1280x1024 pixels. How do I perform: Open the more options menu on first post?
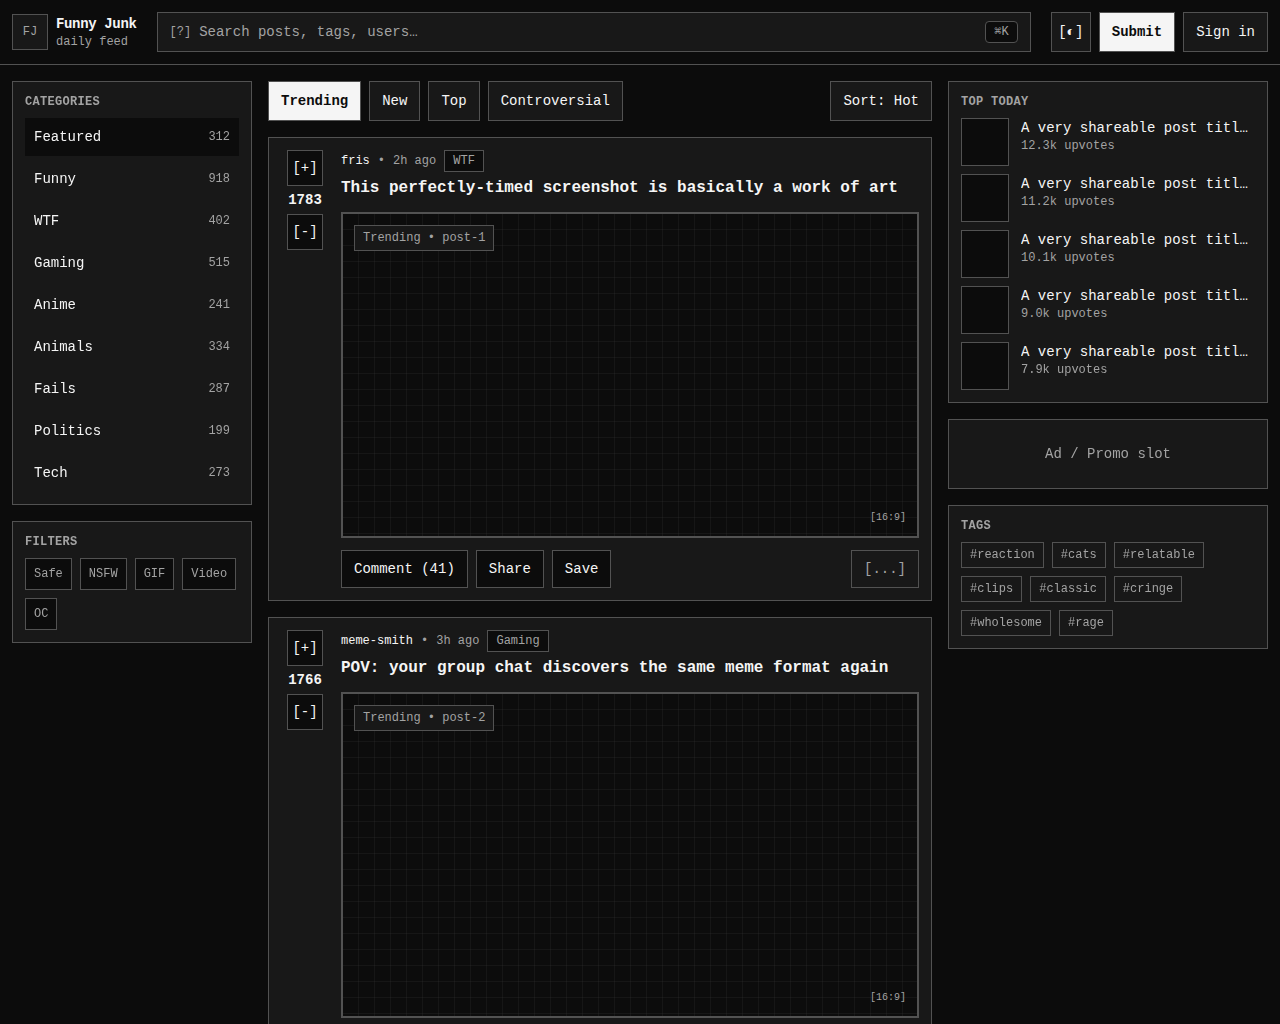tap(884, 569)
